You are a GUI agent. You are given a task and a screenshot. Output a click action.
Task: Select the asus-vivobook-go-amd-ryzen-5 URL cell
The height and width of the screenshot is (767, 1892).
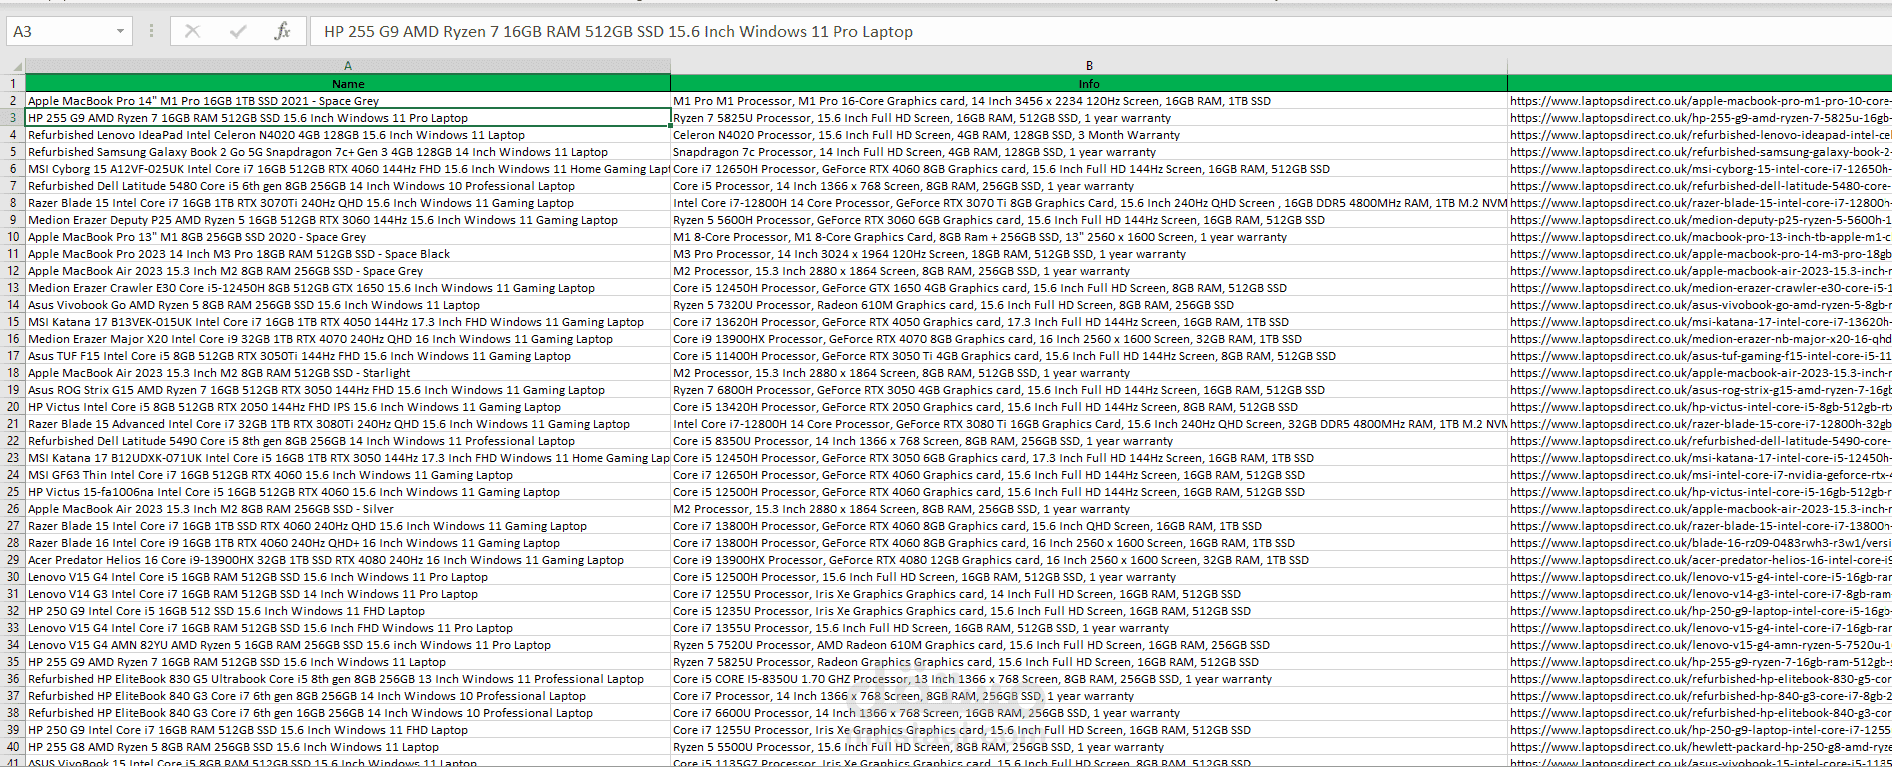coord(1700,305)
